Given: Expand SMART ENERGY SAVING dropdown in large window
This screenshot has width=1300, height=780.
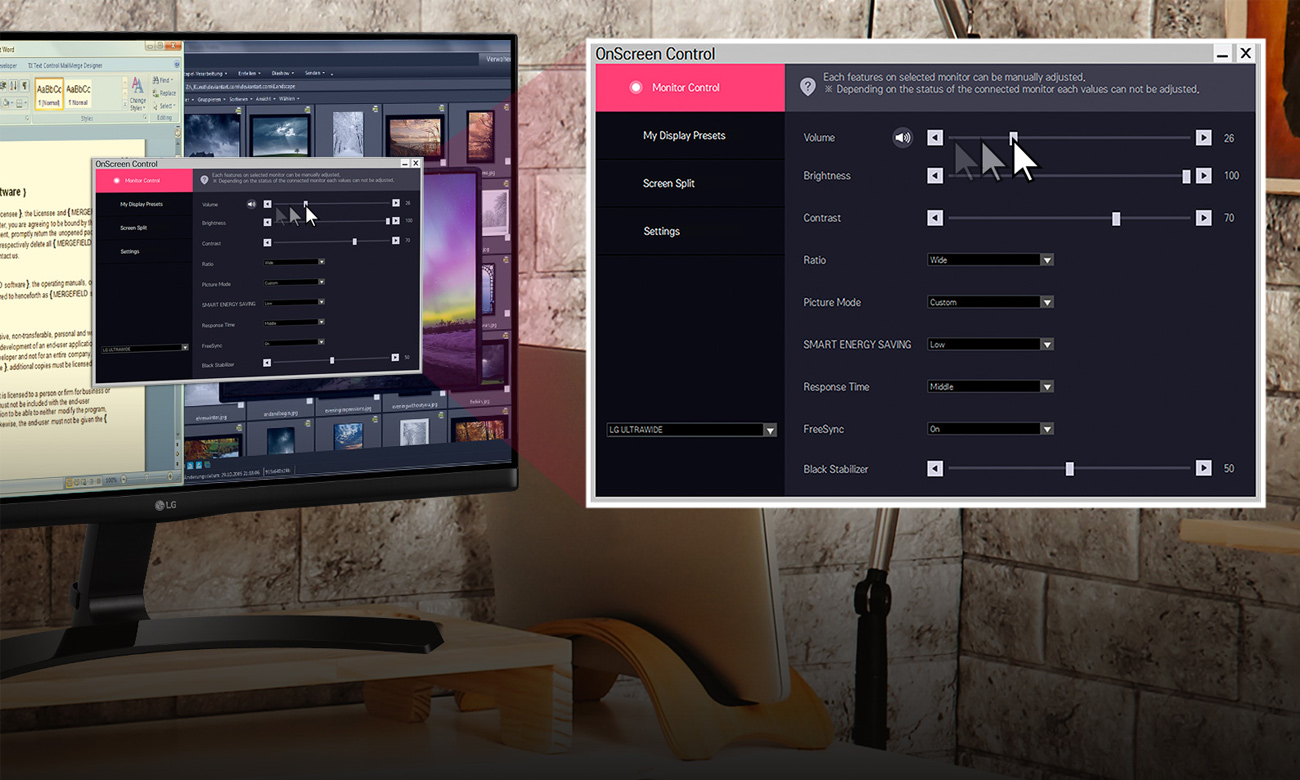Looking at the screenshot, I should click(990, 344).
